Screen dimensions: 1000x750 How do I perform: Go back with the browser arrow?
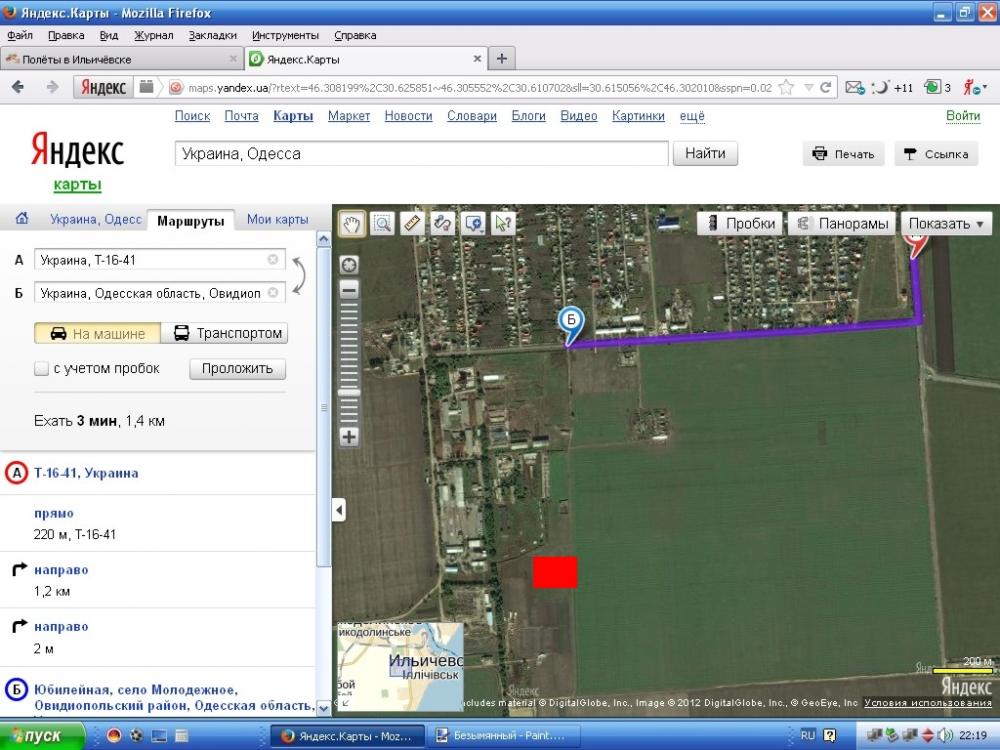[x=18, y=87]
